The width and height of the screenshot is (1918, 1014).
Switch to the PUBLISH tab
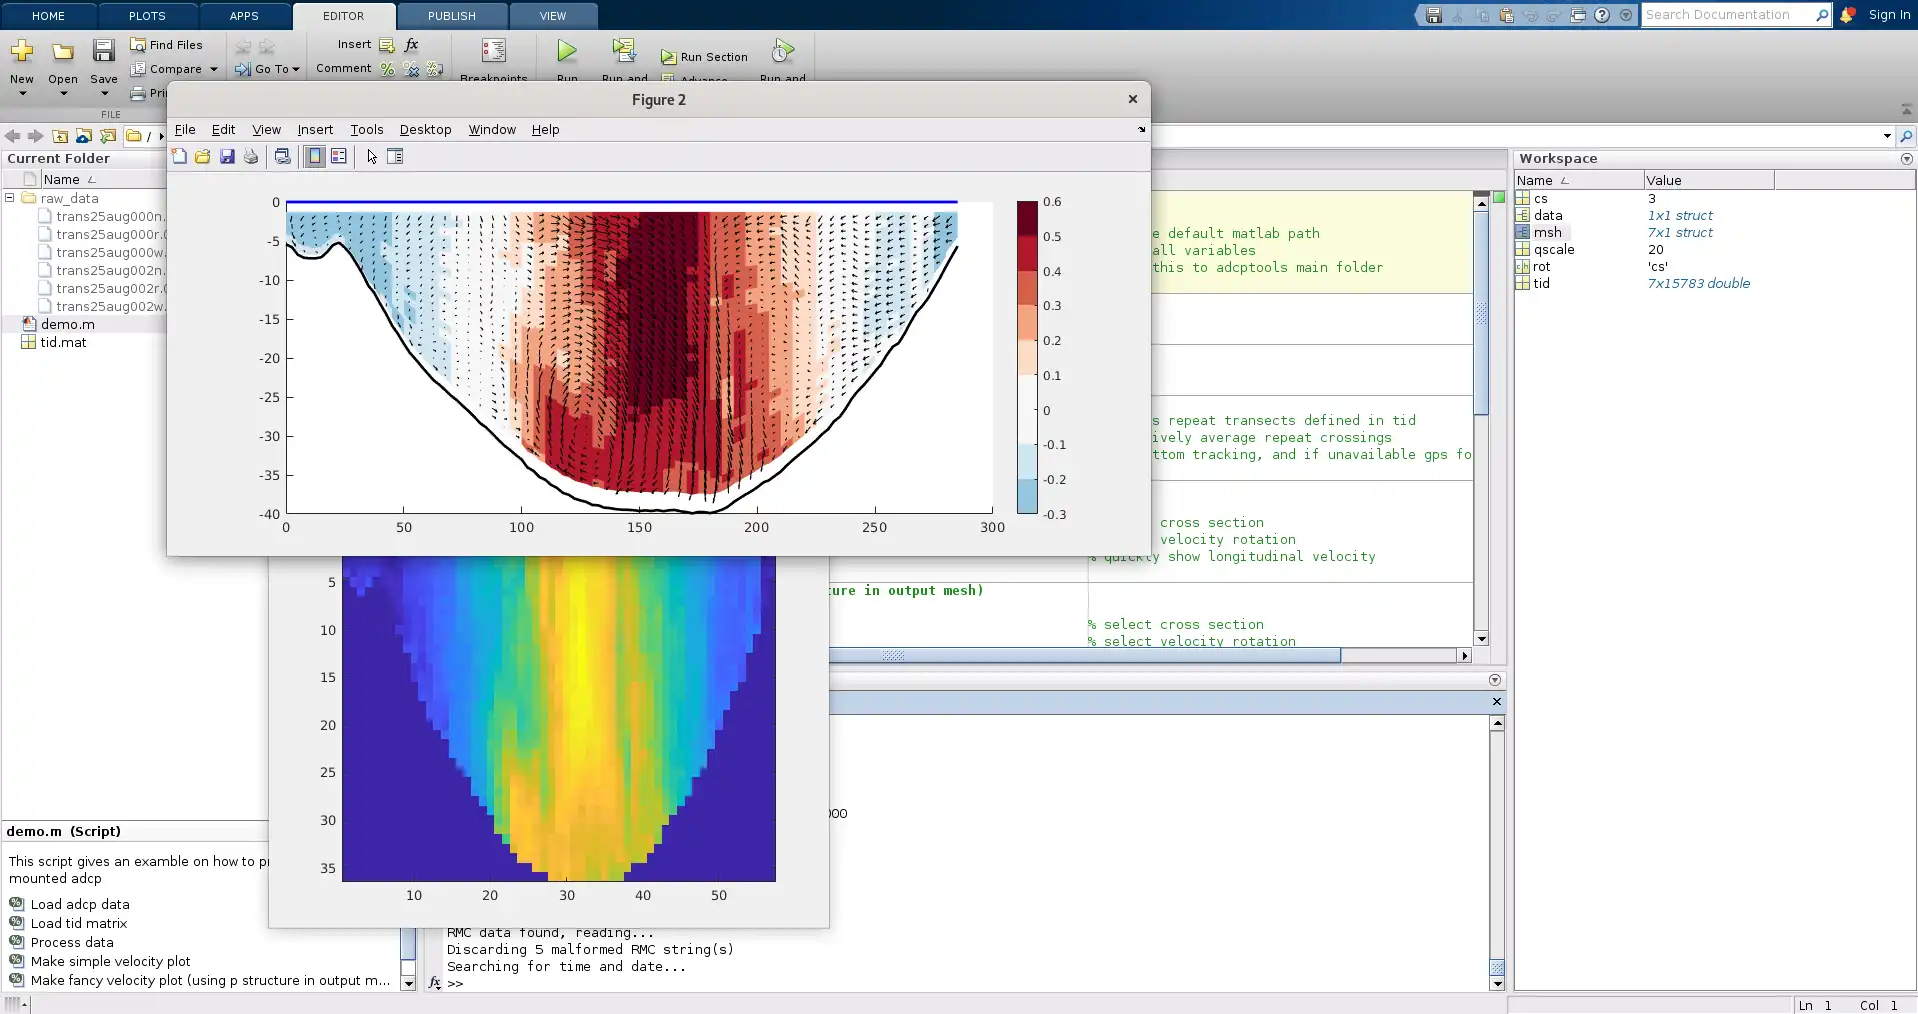(451, 16)
